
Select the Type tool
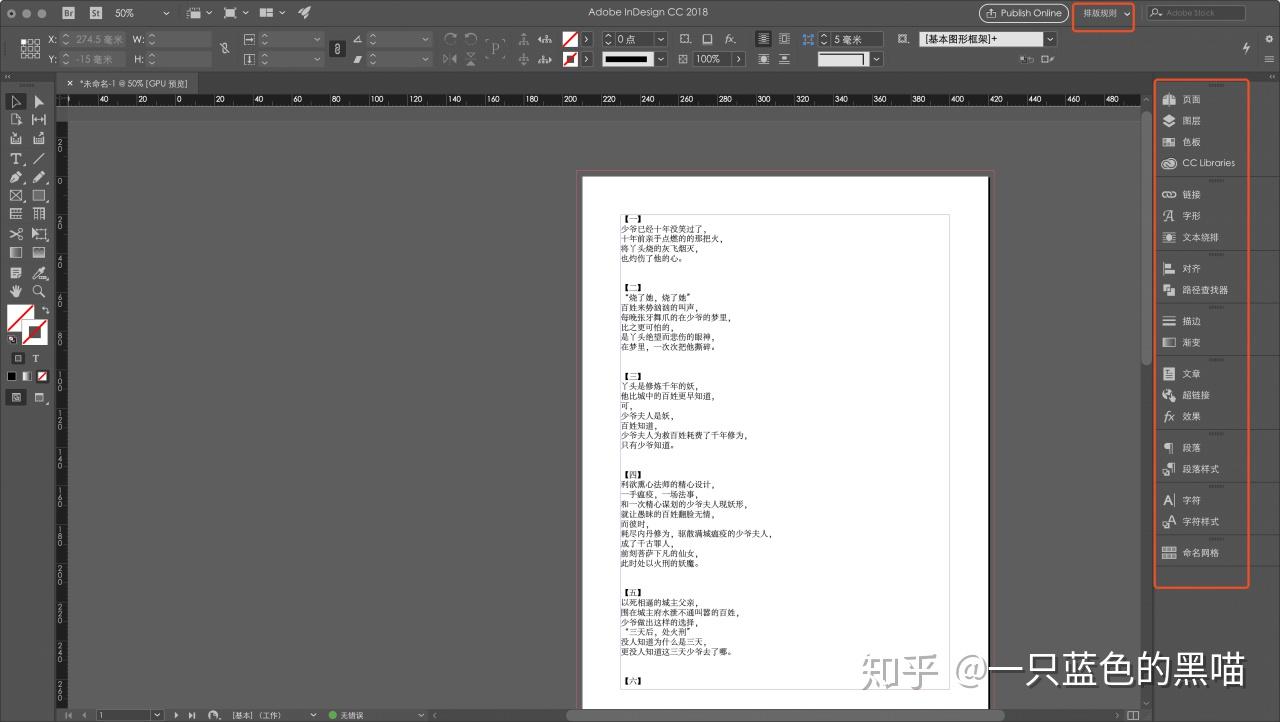15,159
